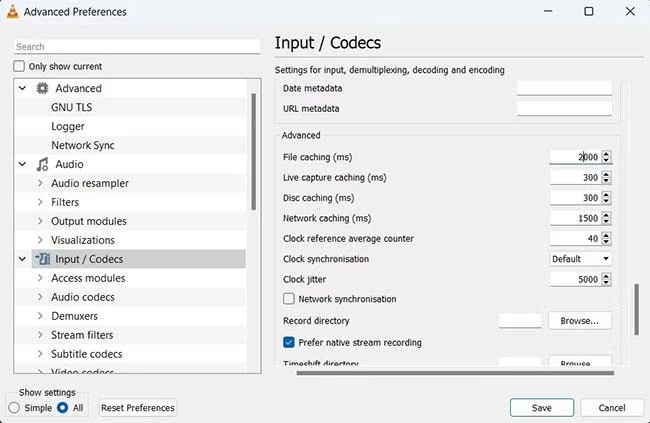Screen dimensions: 650x423
Task: Click Browse for Record directory
Action: coord(580,321)
